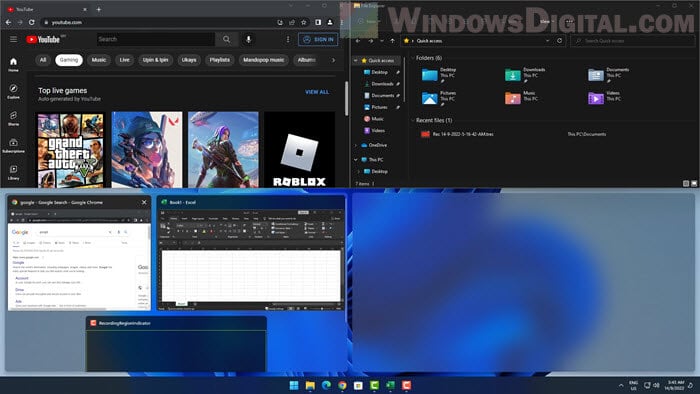
Task: Collapse the Folders (6) group
Action: (413, 58)
